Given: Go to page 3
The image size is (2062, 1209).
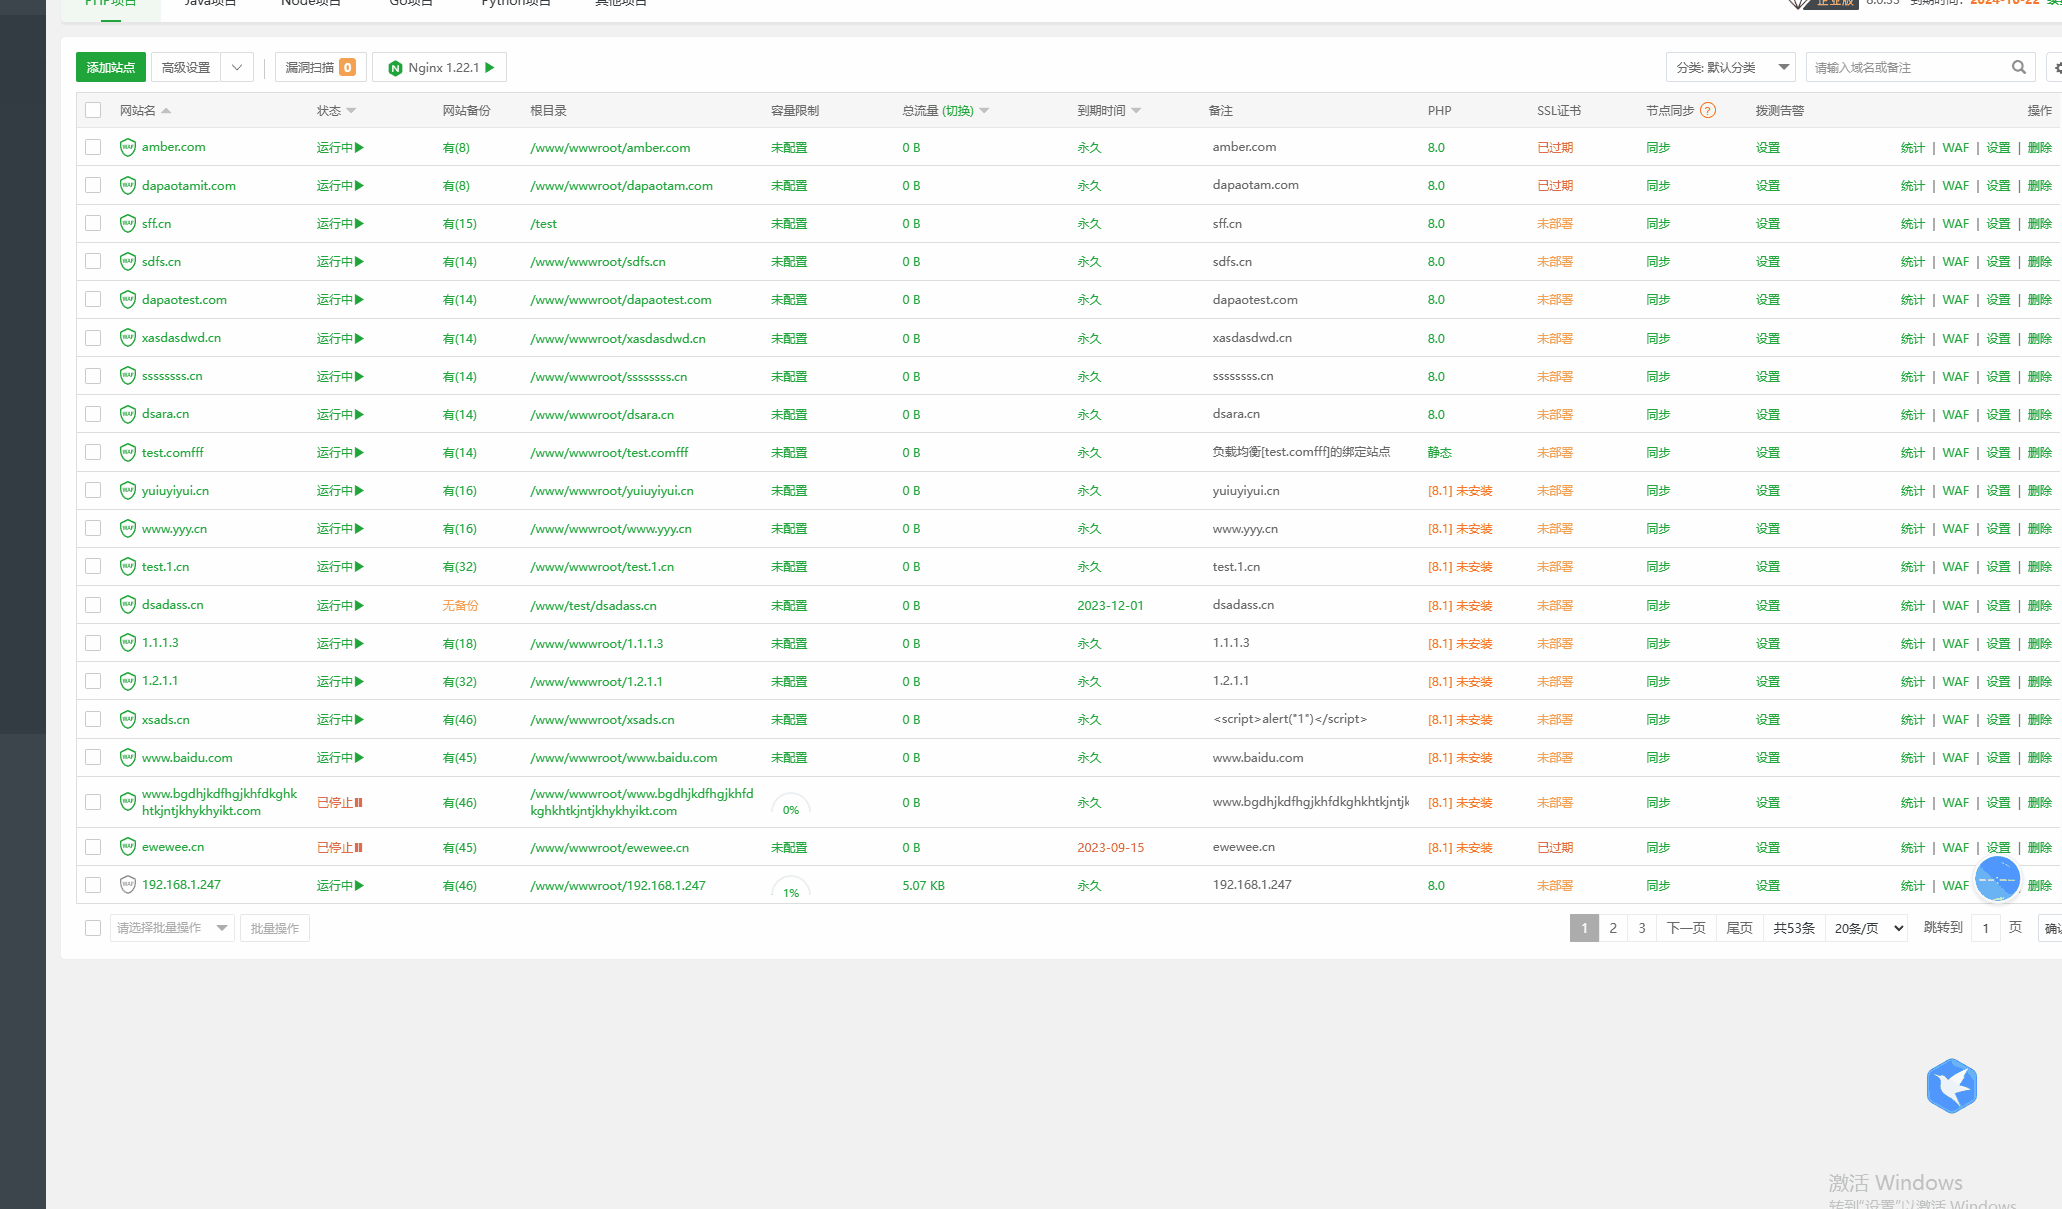Looking at the screenshot, I should pyautogui.click(x=1642, y=928).
